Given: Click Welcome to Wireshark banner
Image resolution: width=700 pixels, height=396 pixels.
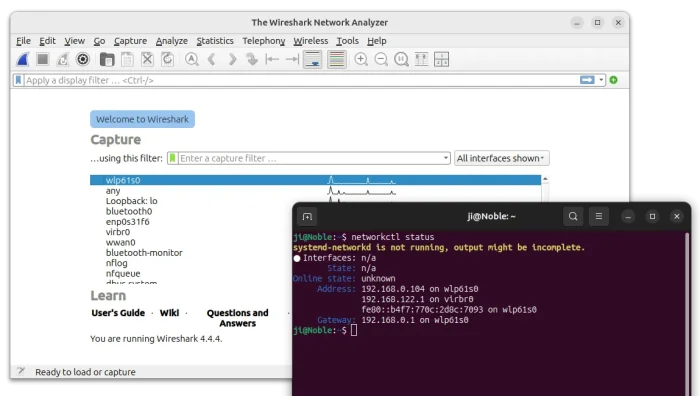Looking at the screenshot, I should [x=142, y=119].
